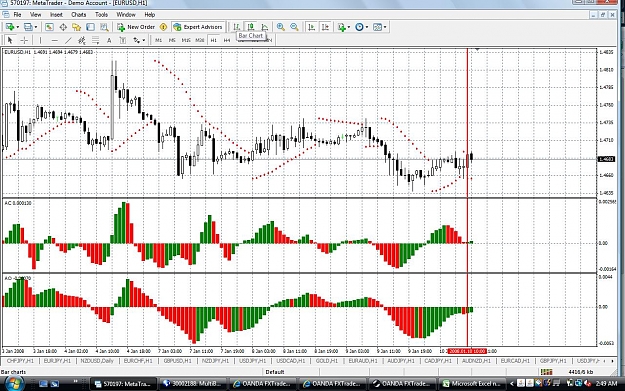This screenshot has height=391, width=625.
Task: Toggle the Auto Scroll chart icon
Action: pyautogui.click(x=312, y=27)
